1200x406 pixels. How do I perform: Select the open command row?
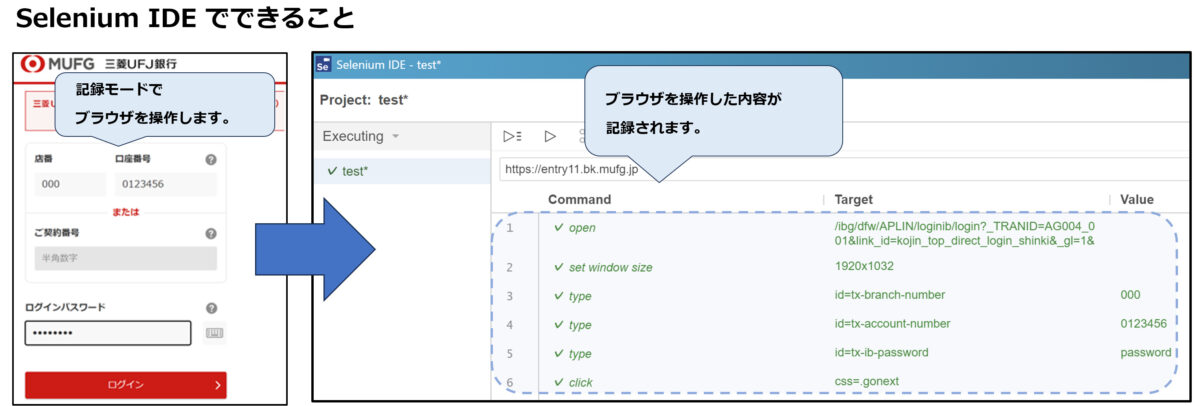700,228
